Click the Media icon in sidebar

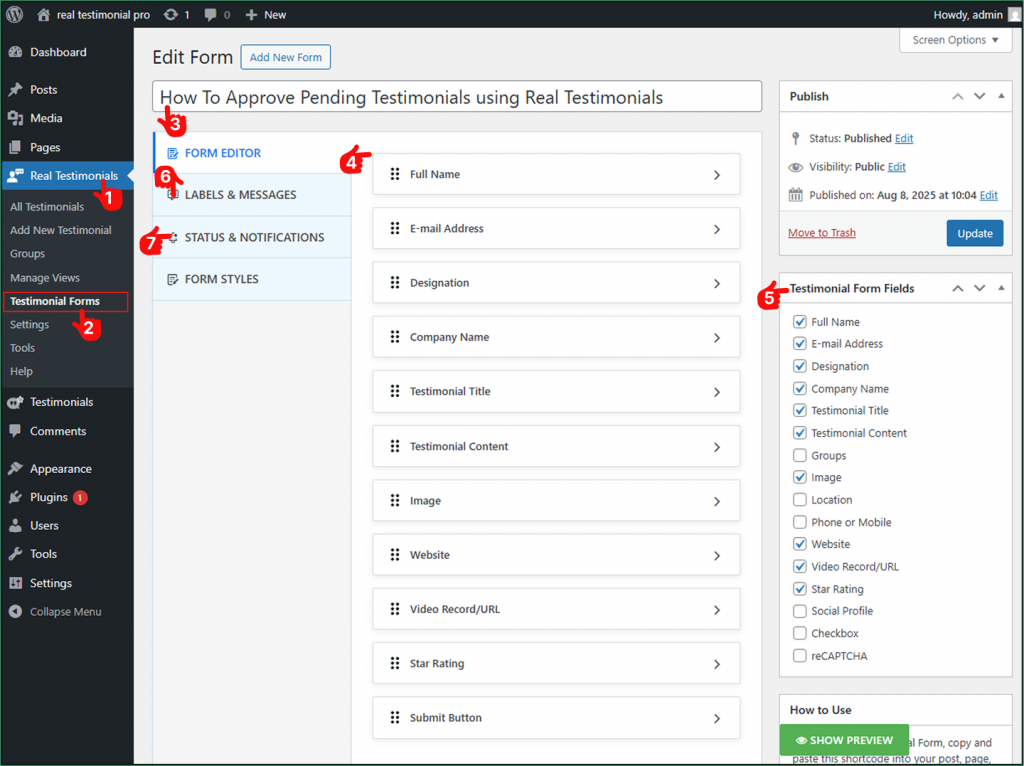tap(16, 118)
